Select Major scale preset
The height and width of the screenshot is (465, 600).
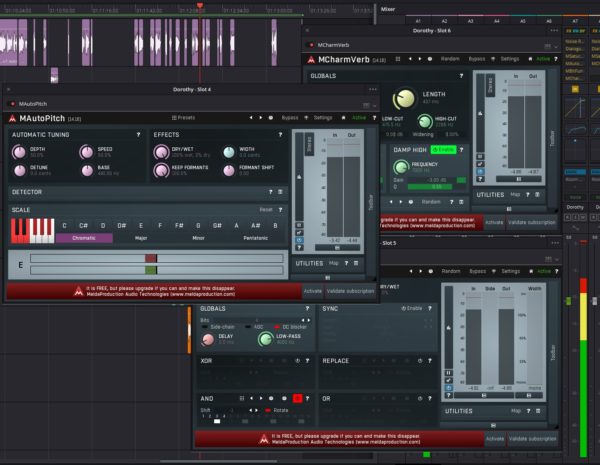coord(141,238)
